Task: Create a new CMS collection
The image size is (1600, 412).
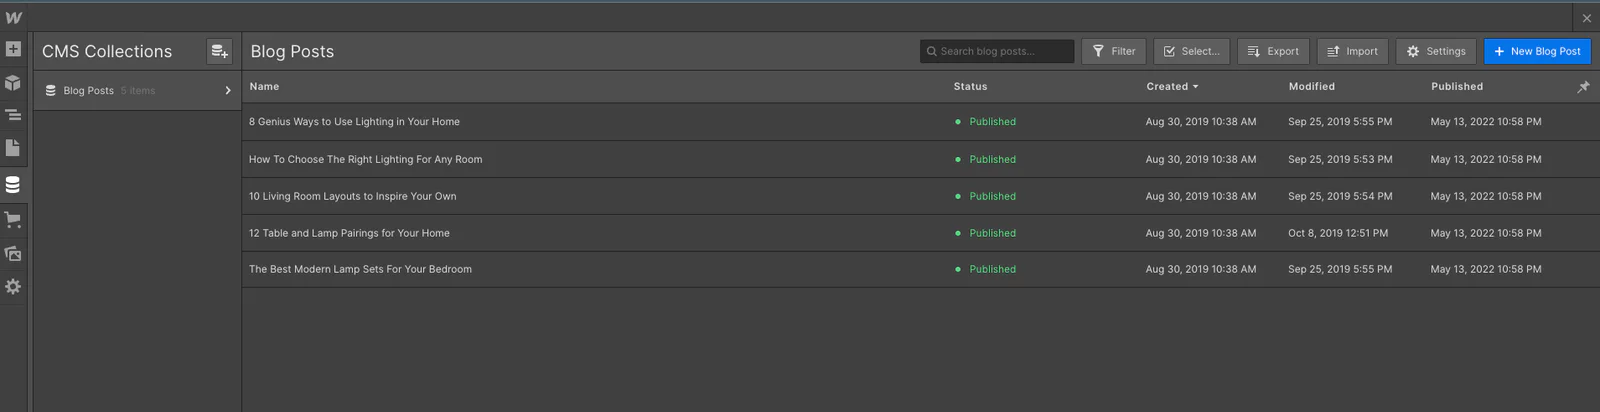Action: click(x=219, y=51)
